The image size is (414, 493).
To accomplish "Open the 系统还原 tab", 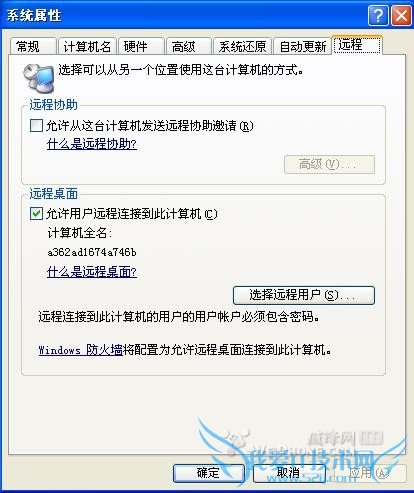I will (243, 46).
